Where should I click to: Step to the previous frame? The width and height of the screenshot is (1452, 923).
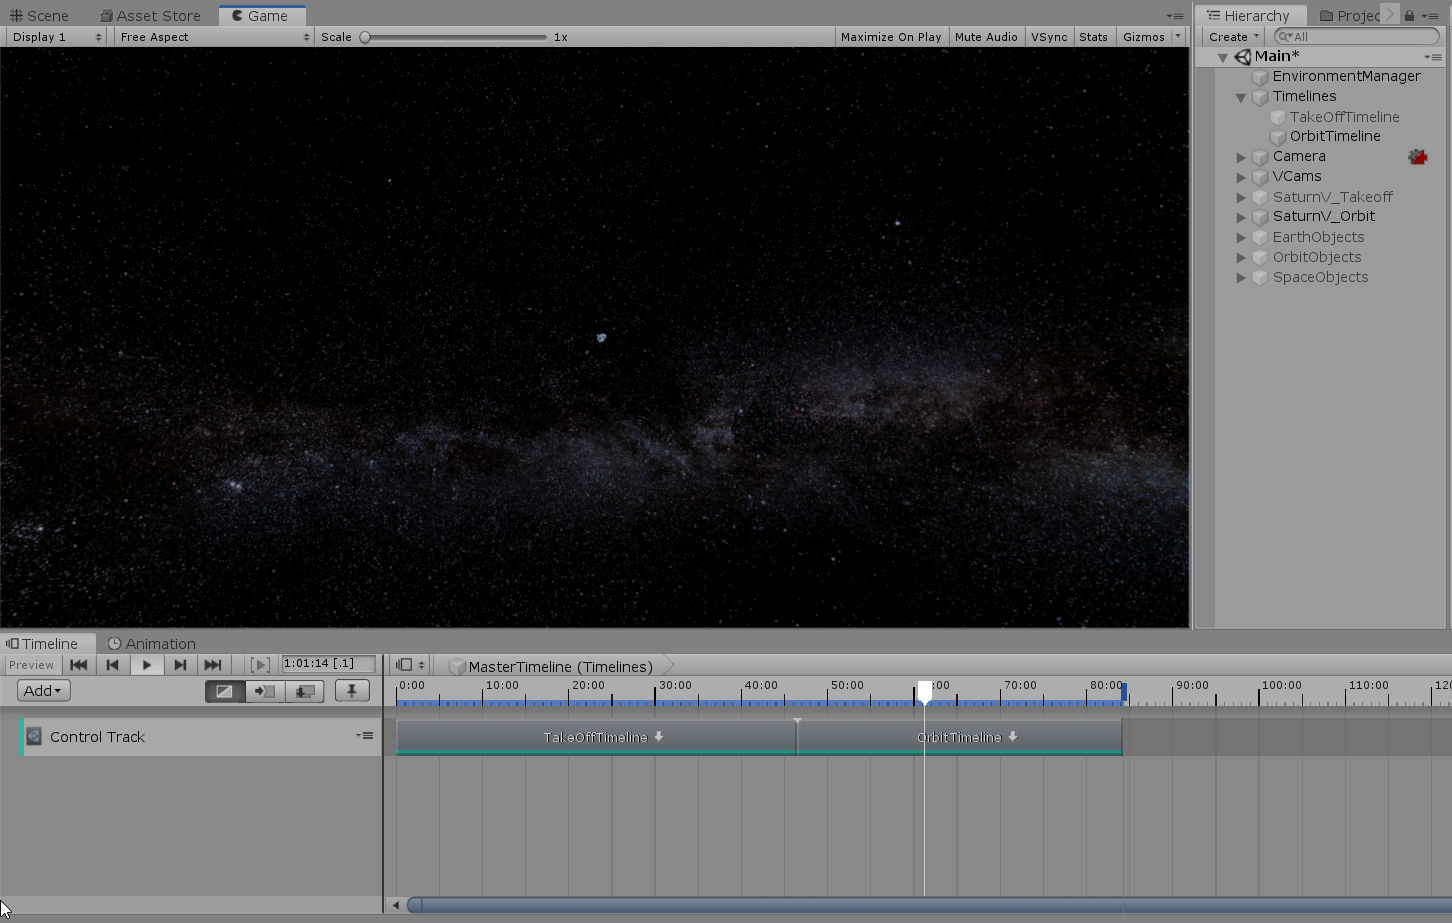pyautogui.click(x=112, y=665)
